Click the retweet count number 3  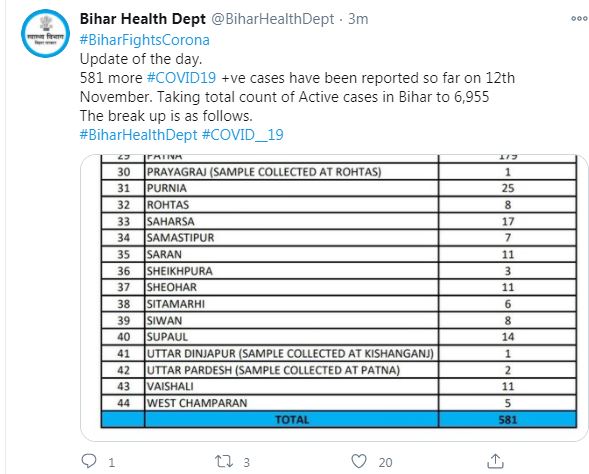[246, 462]
